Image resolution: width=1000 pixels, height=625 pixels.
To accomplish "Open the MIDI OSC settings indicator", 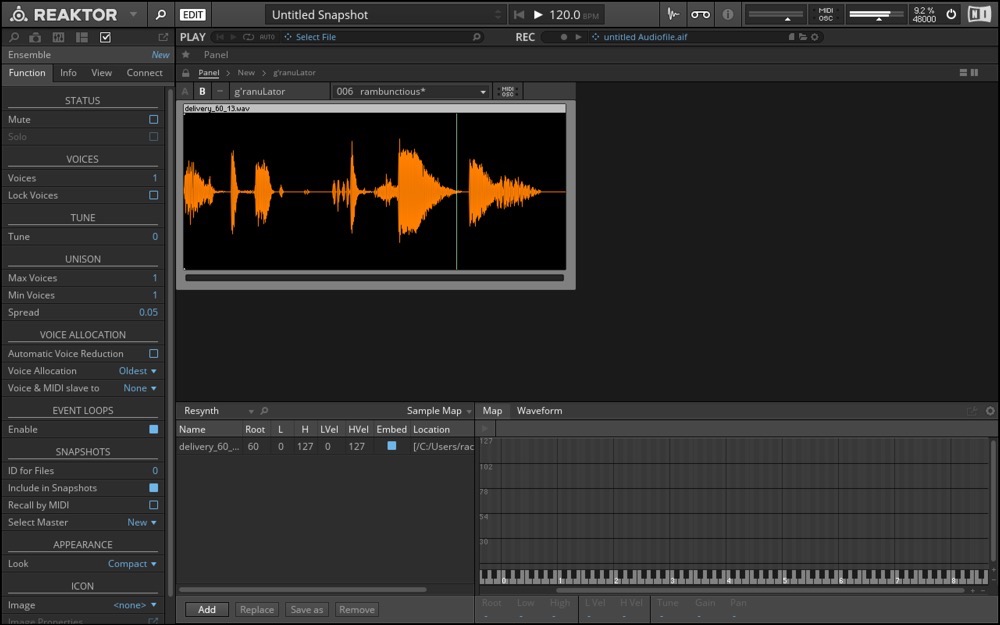I will [x=826, y=14].
